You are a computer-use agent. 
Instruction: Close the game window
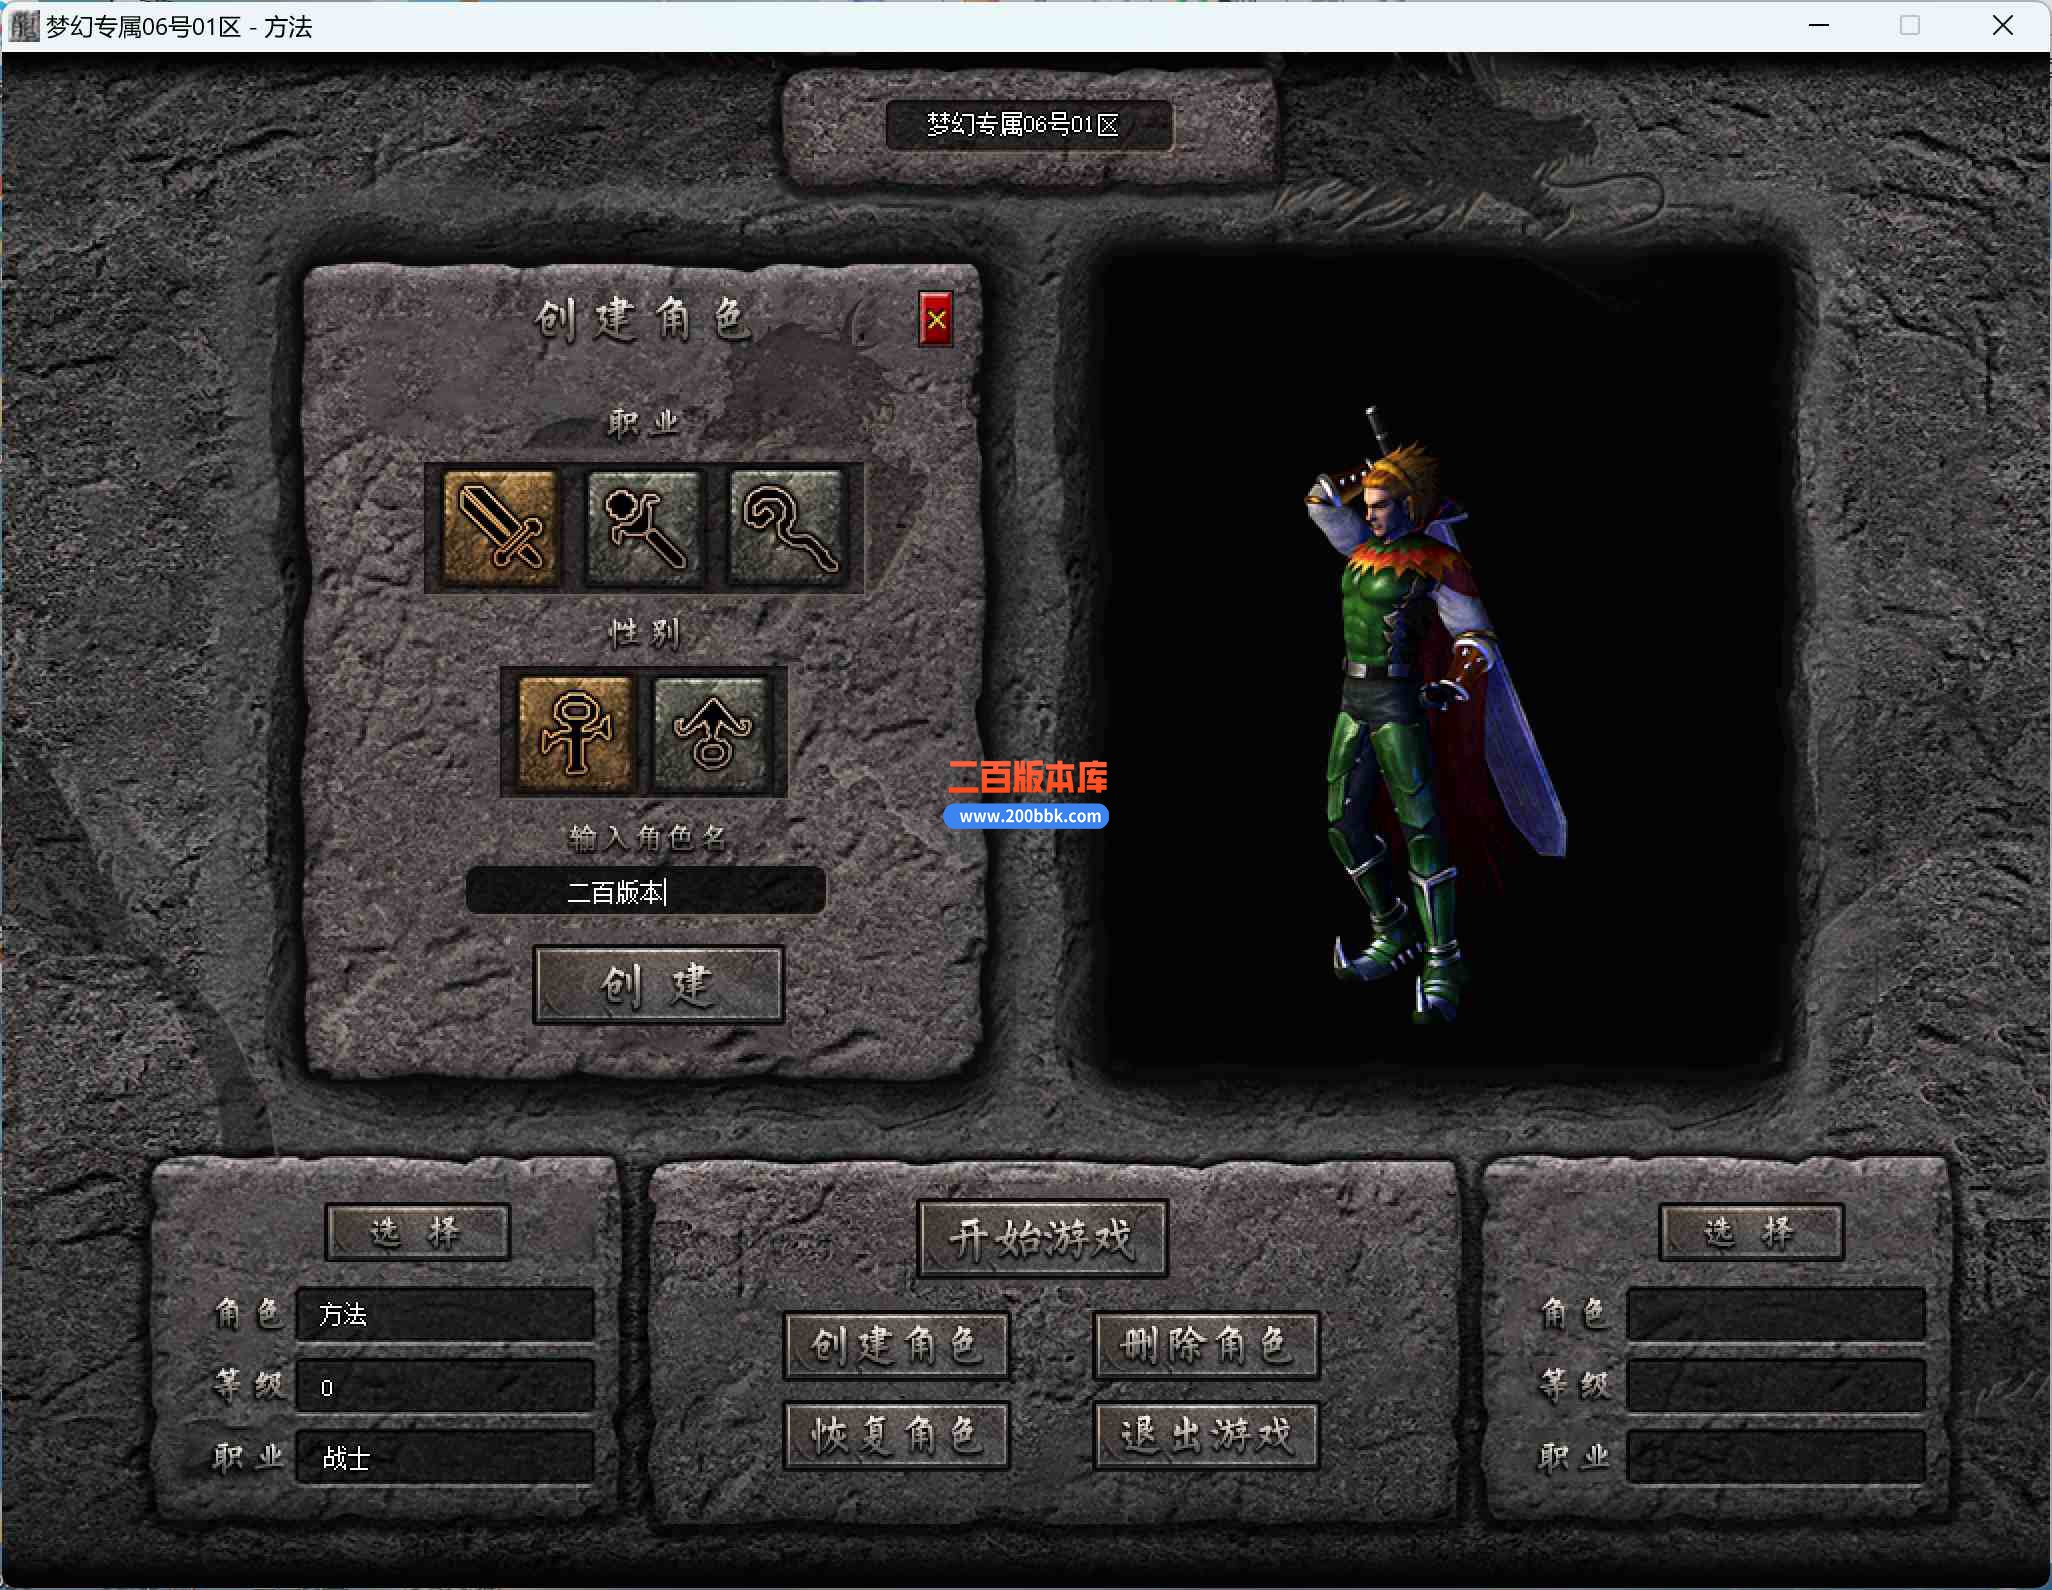pyautogui.click(x=2002, y=26)
